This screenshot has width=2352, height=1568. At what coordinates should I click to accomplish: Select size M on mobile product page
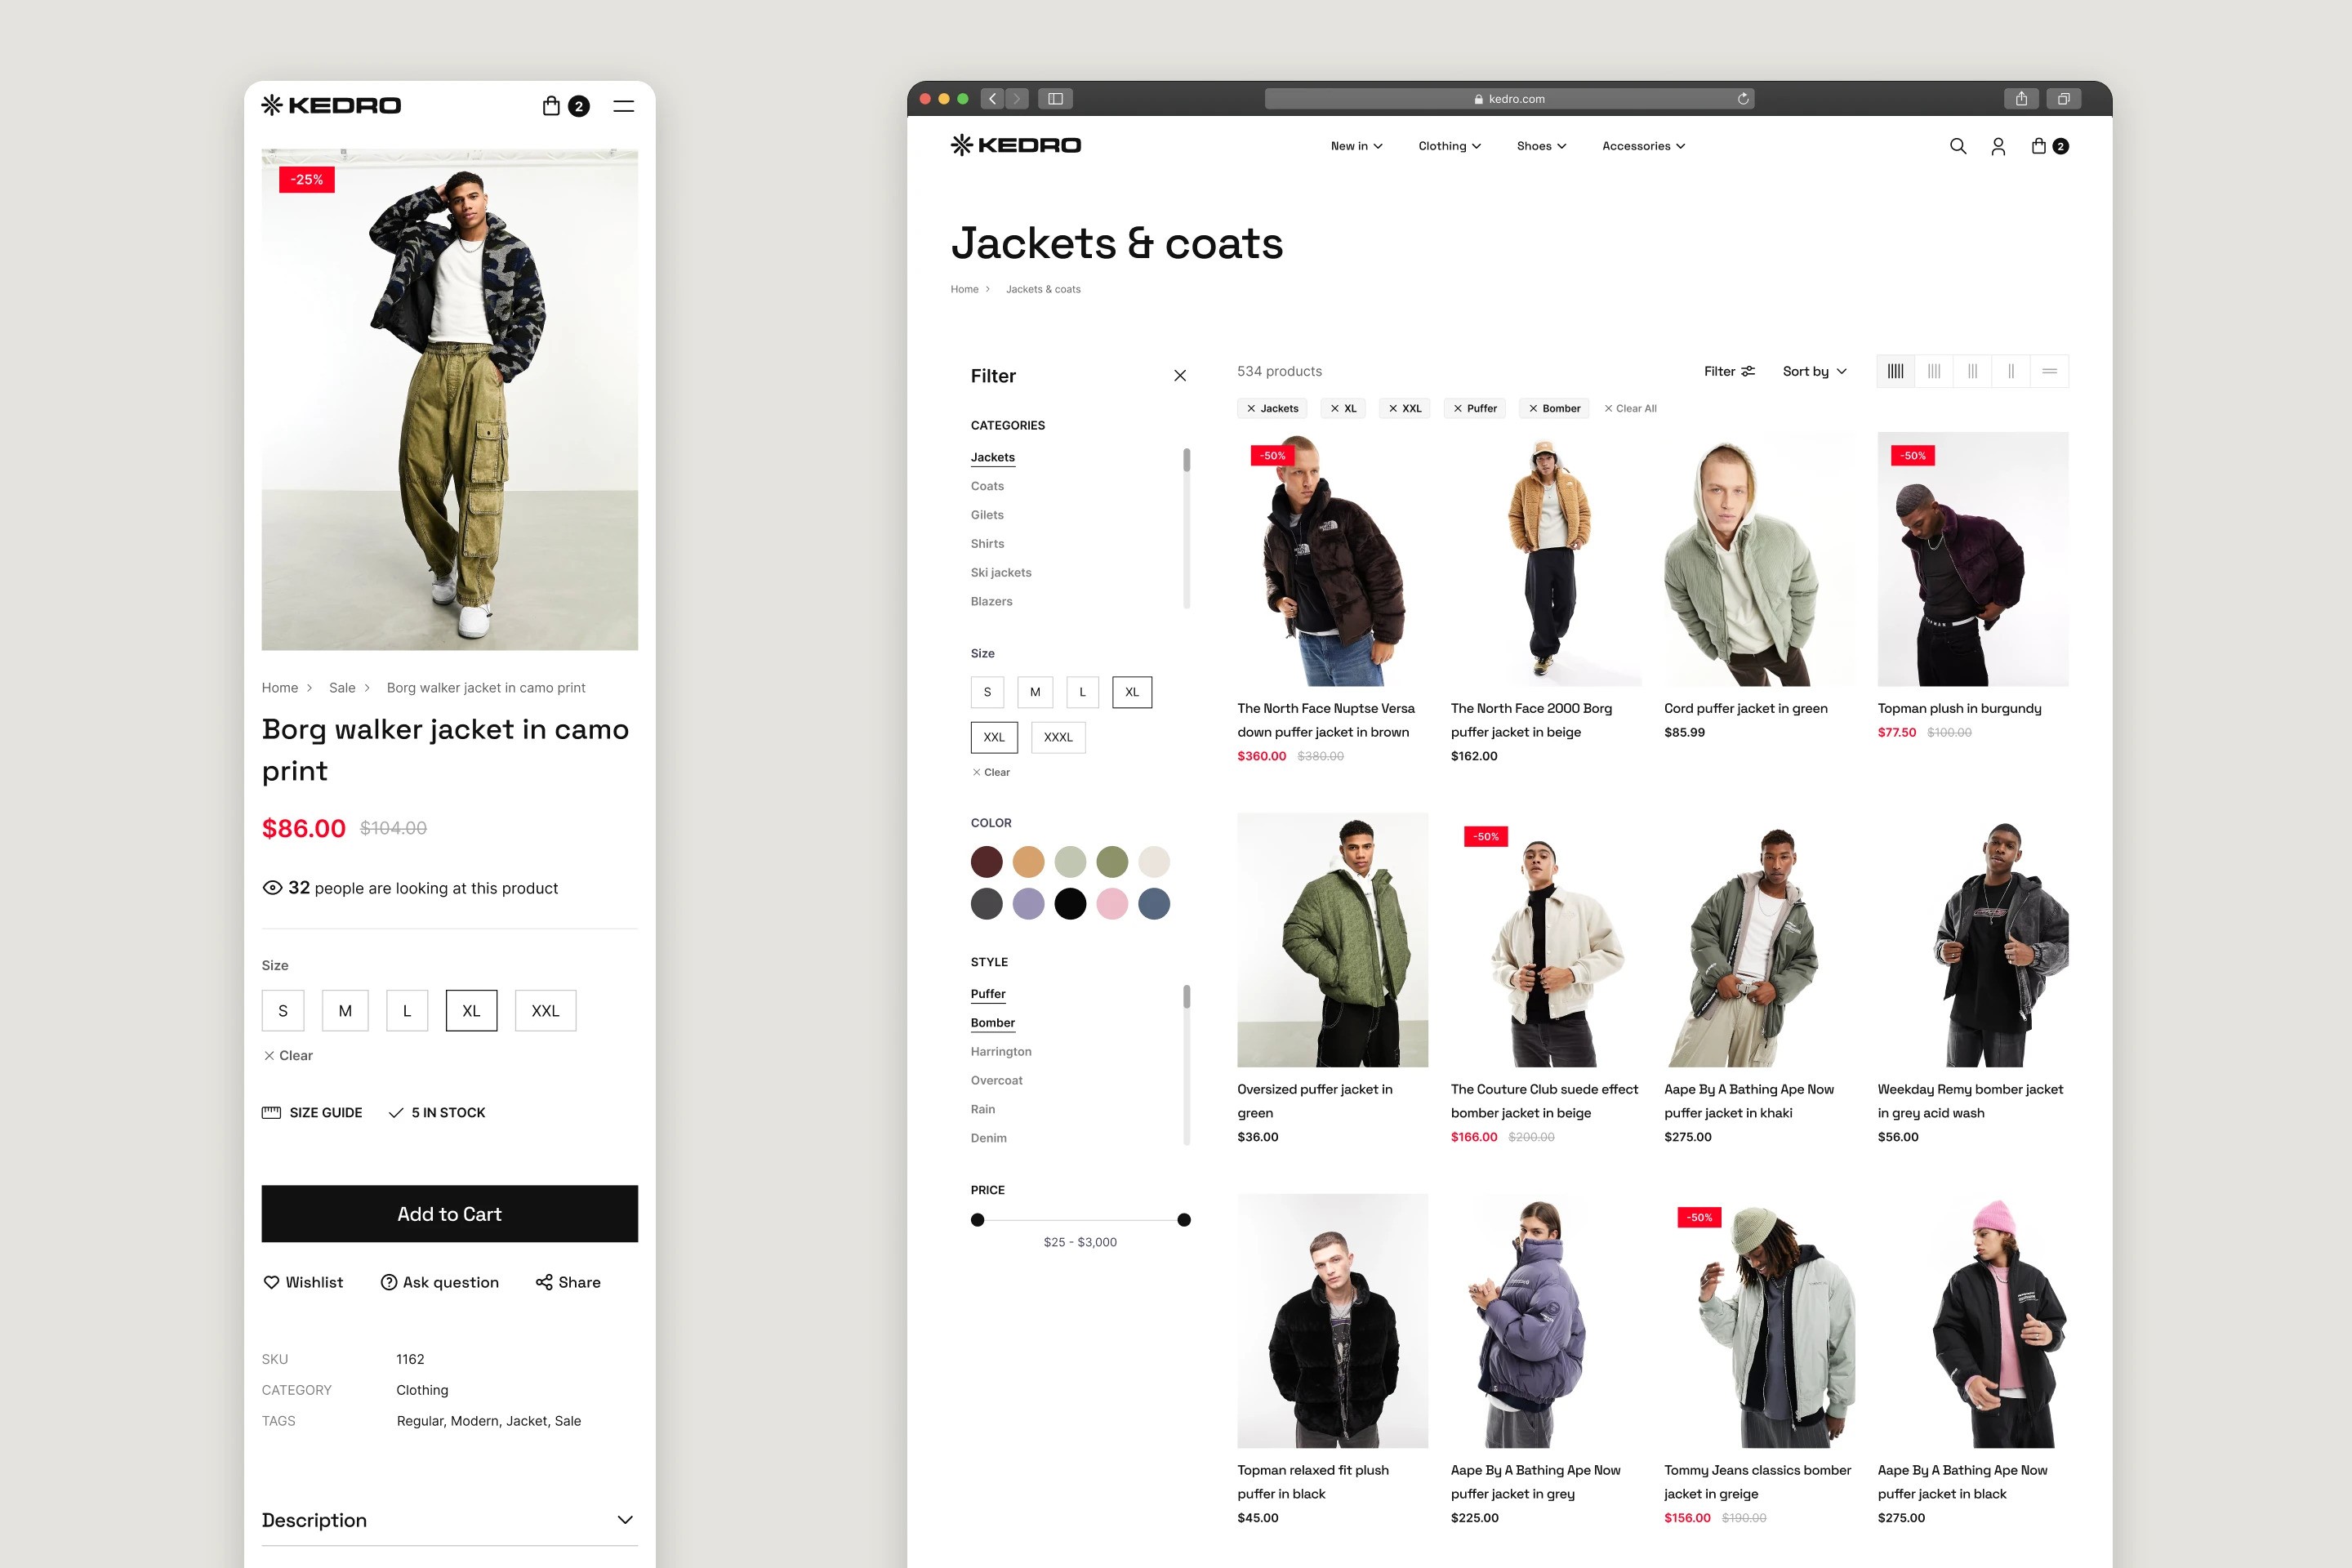pyautogui.click(x=345, y=1011)
